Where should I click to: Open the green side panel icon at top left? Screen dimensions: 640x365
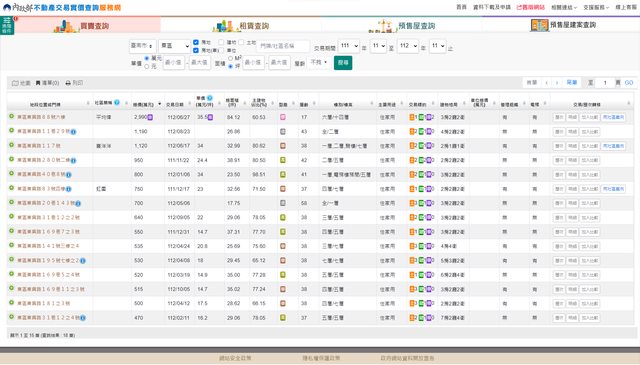7,25
